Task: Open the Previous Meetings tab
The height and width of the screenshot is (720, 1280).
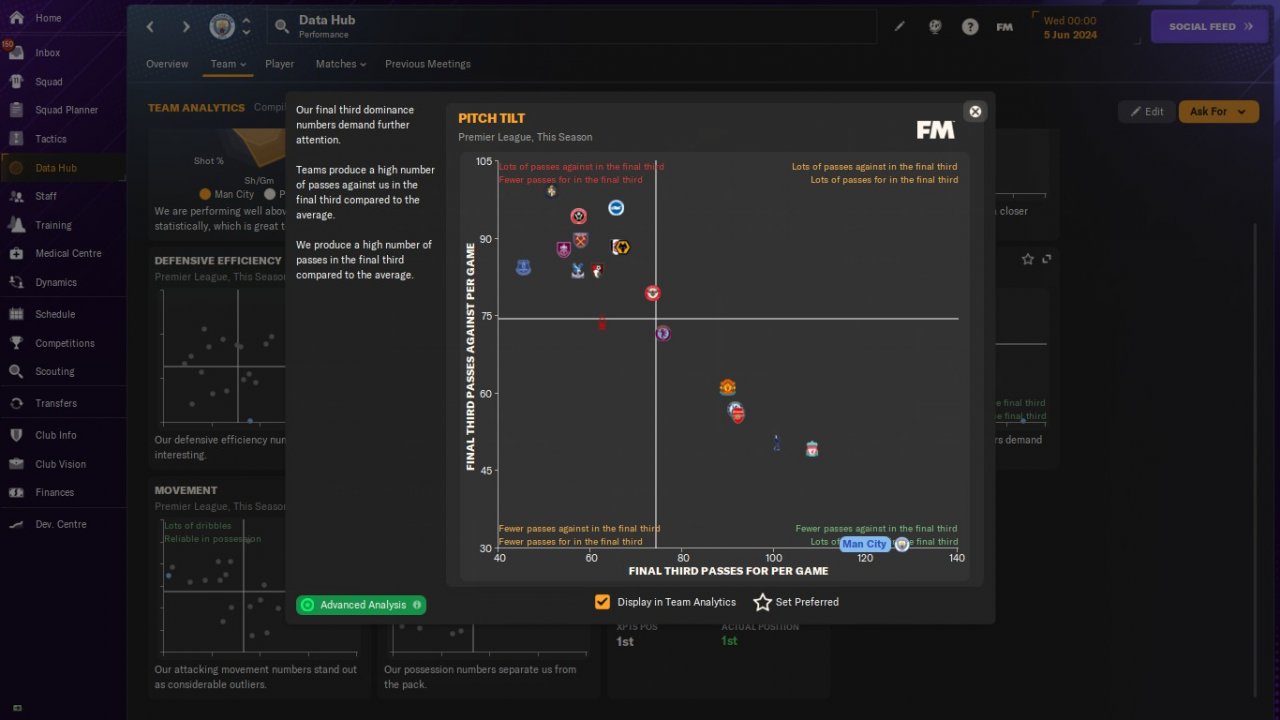Action: pos(428,64)
